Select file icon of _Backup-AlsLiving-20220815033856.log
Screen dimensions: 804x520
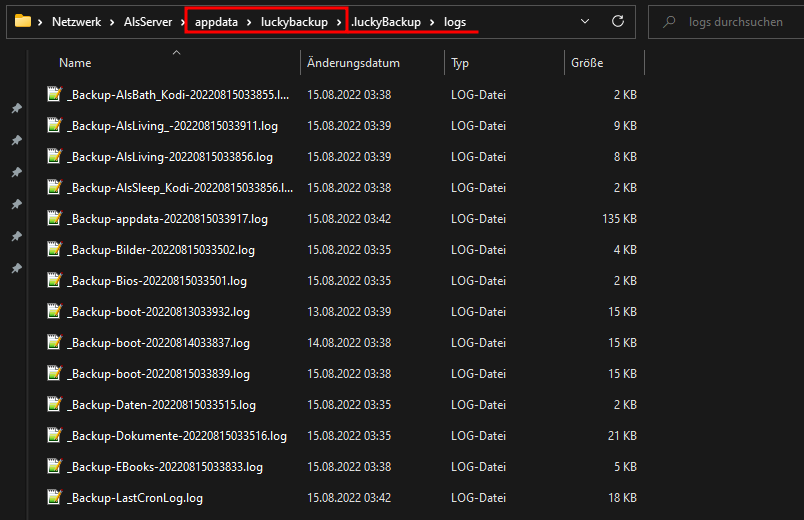pos(54,156)
